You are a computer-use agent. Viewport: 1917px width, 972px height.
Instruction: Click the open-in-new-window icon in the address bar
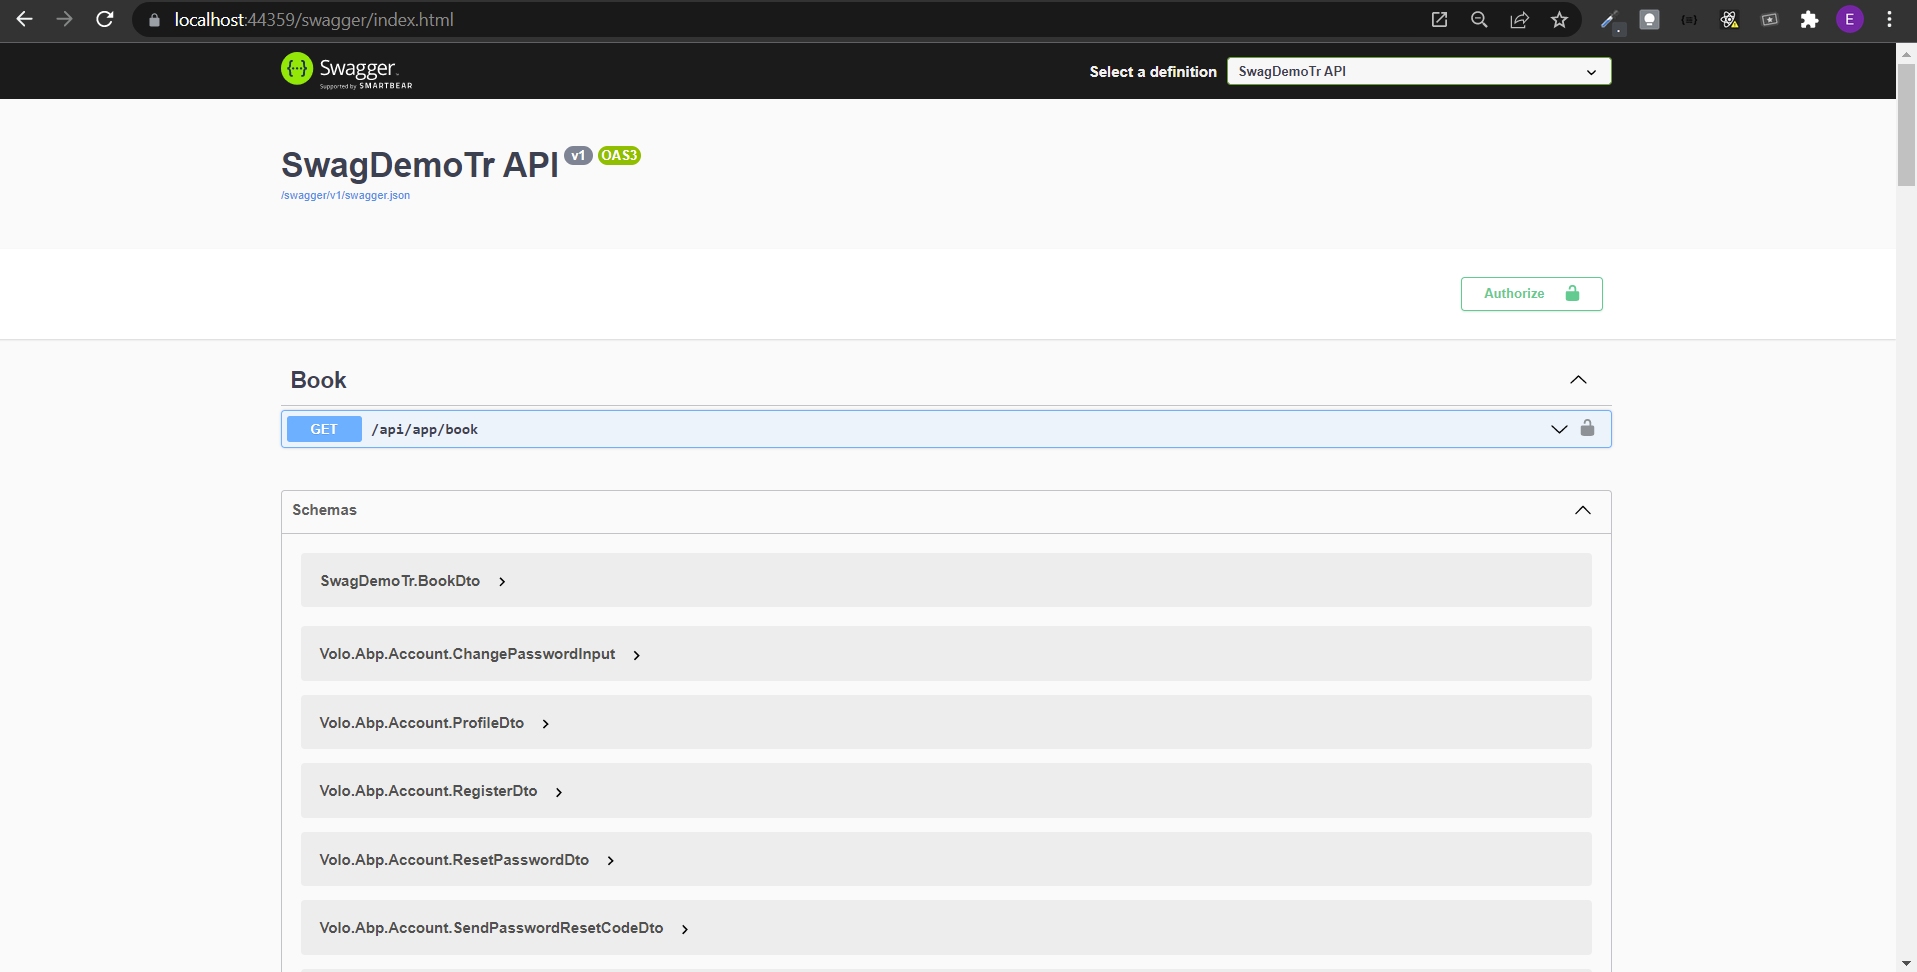coord(1439,19)
